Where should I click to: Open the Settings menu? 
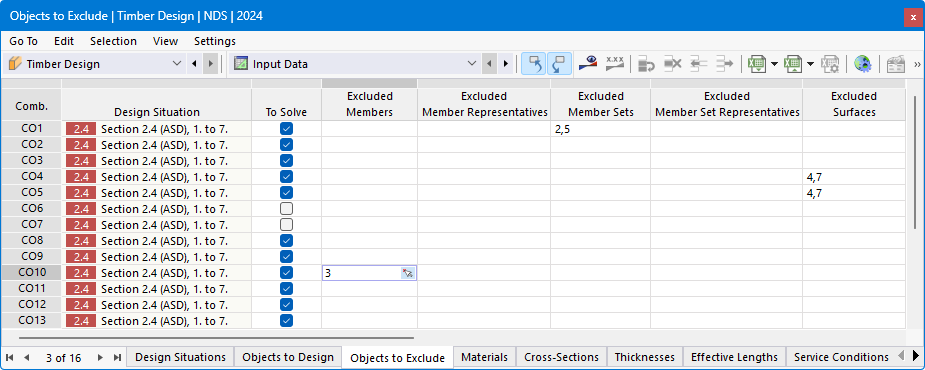point(215,41)
